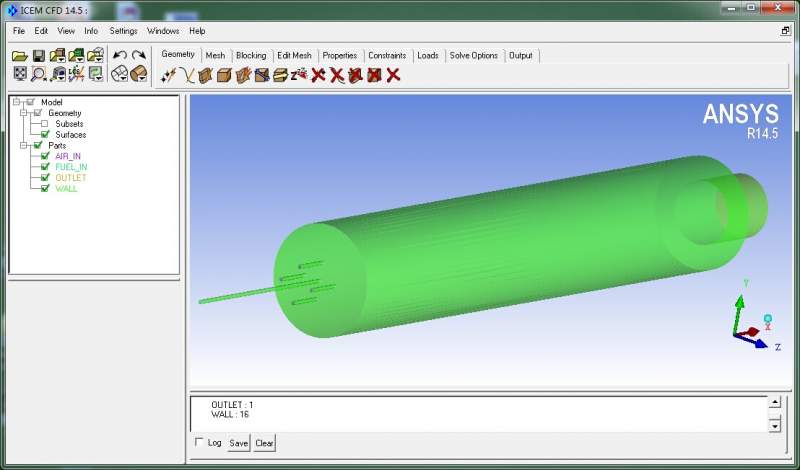The height and width of the screenshot is (470, 800).
Task: Select the Restore Dormant Entities tool
Action: pos(298,76)
